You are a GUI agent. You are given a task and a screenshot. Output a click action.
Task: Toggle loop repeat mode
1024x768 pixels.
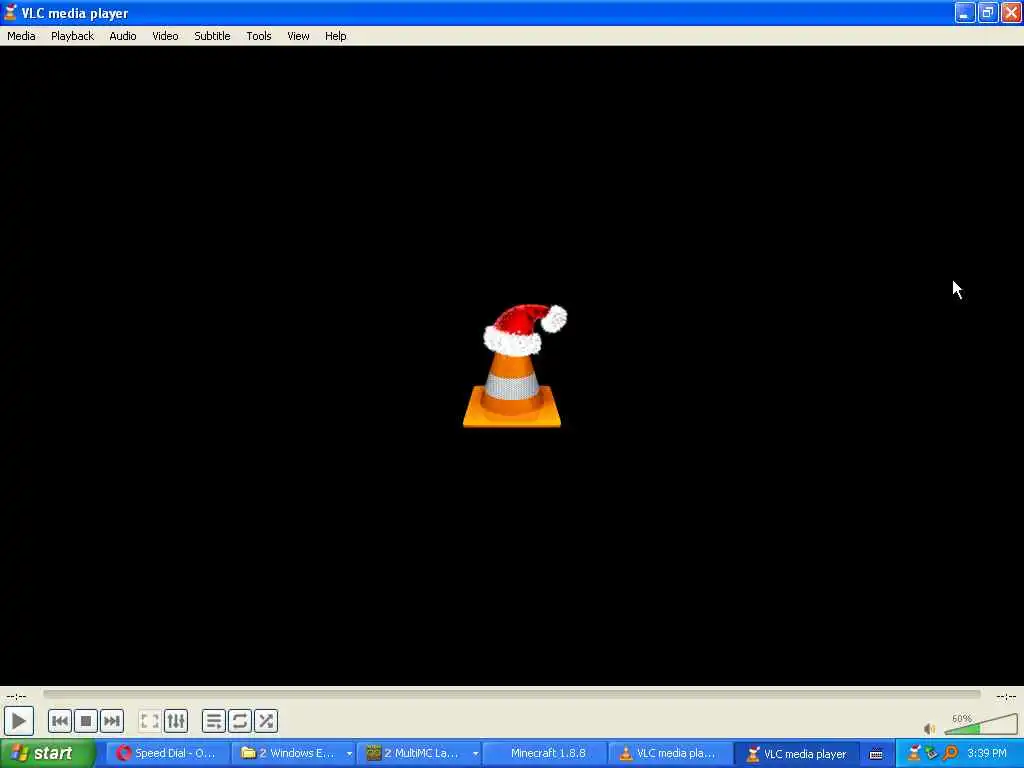(x=240, y=721)
